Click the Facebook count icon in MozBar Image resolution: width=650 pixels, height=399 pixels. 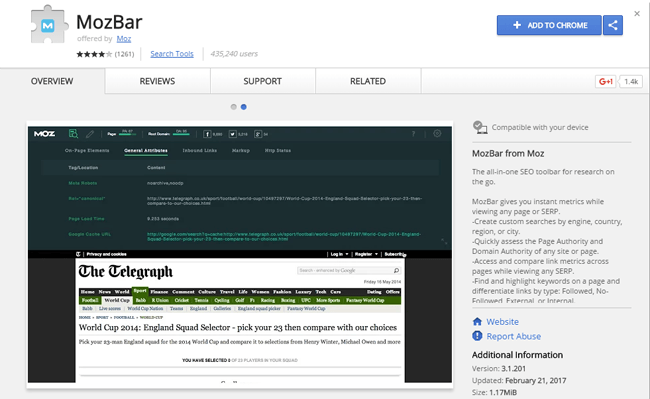(x=207, y=134)
